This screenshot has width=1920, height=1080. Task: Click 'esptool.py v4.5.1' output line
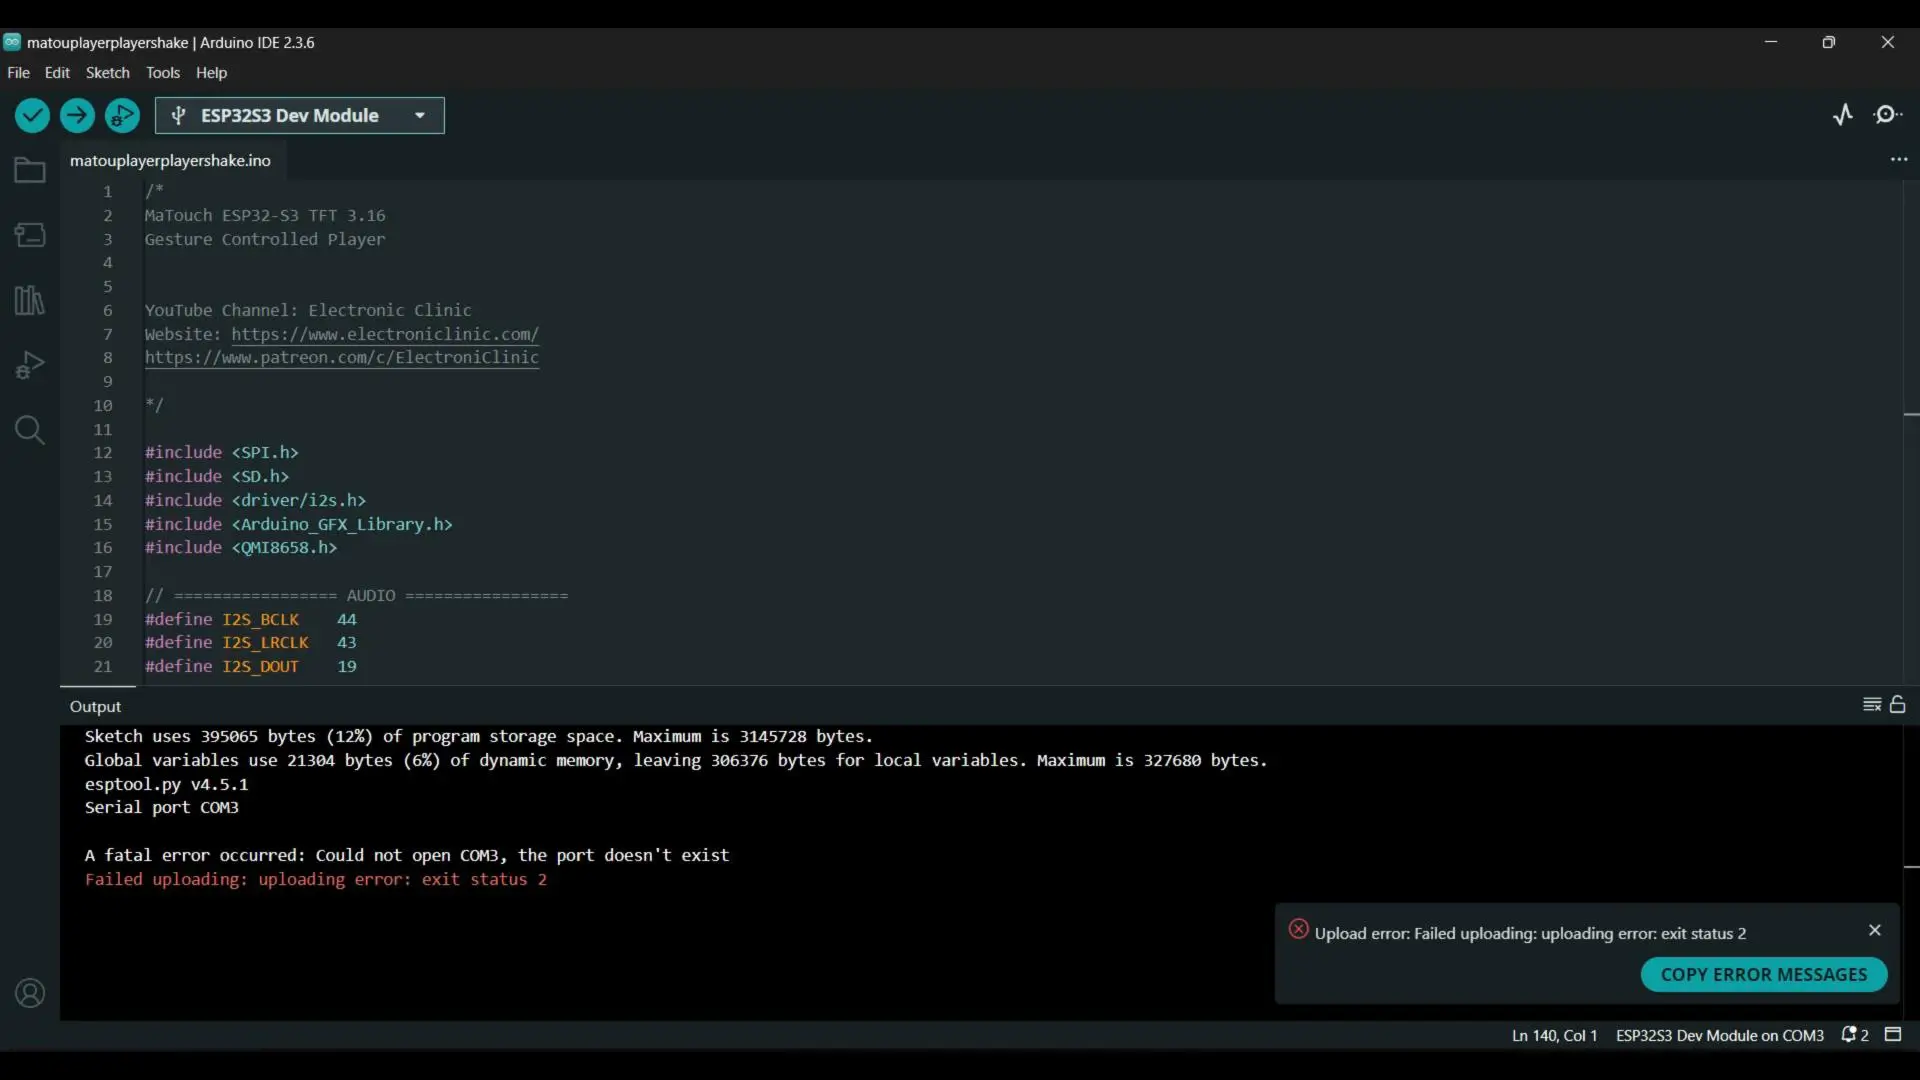point(166,785)
